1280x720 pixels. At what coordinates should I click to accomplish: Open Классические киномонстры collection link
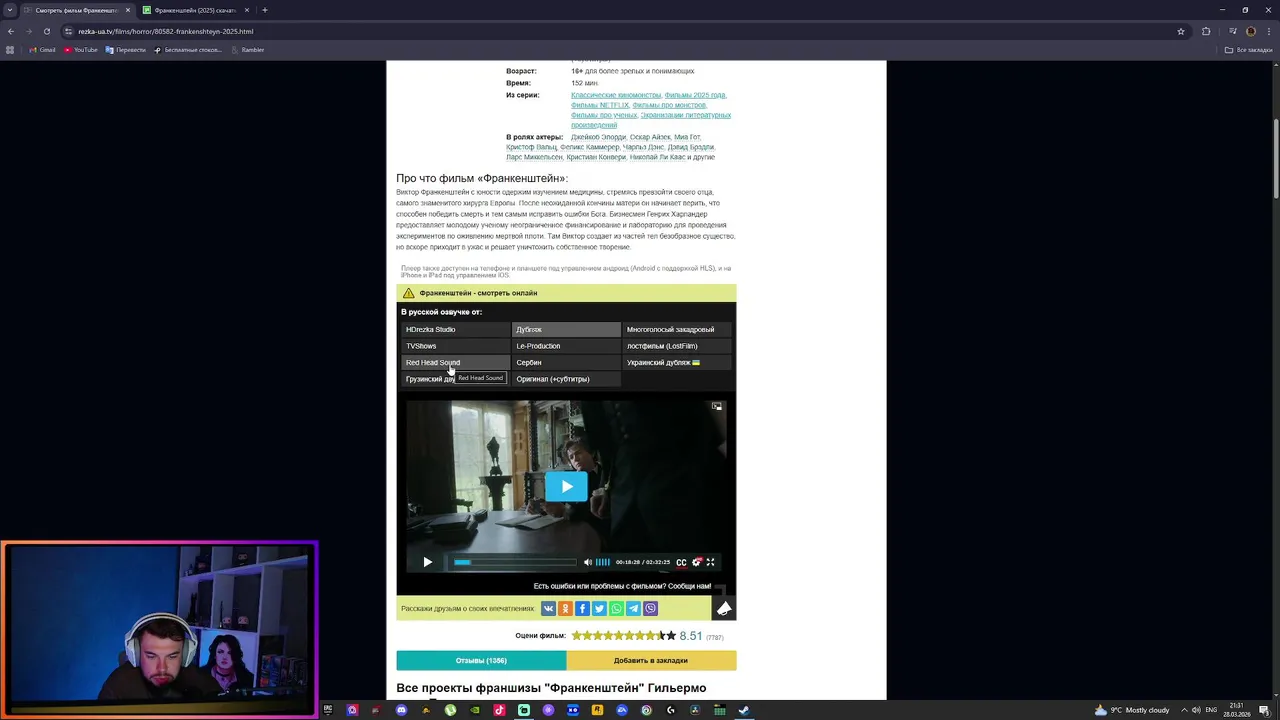click(x=616, y=95)
